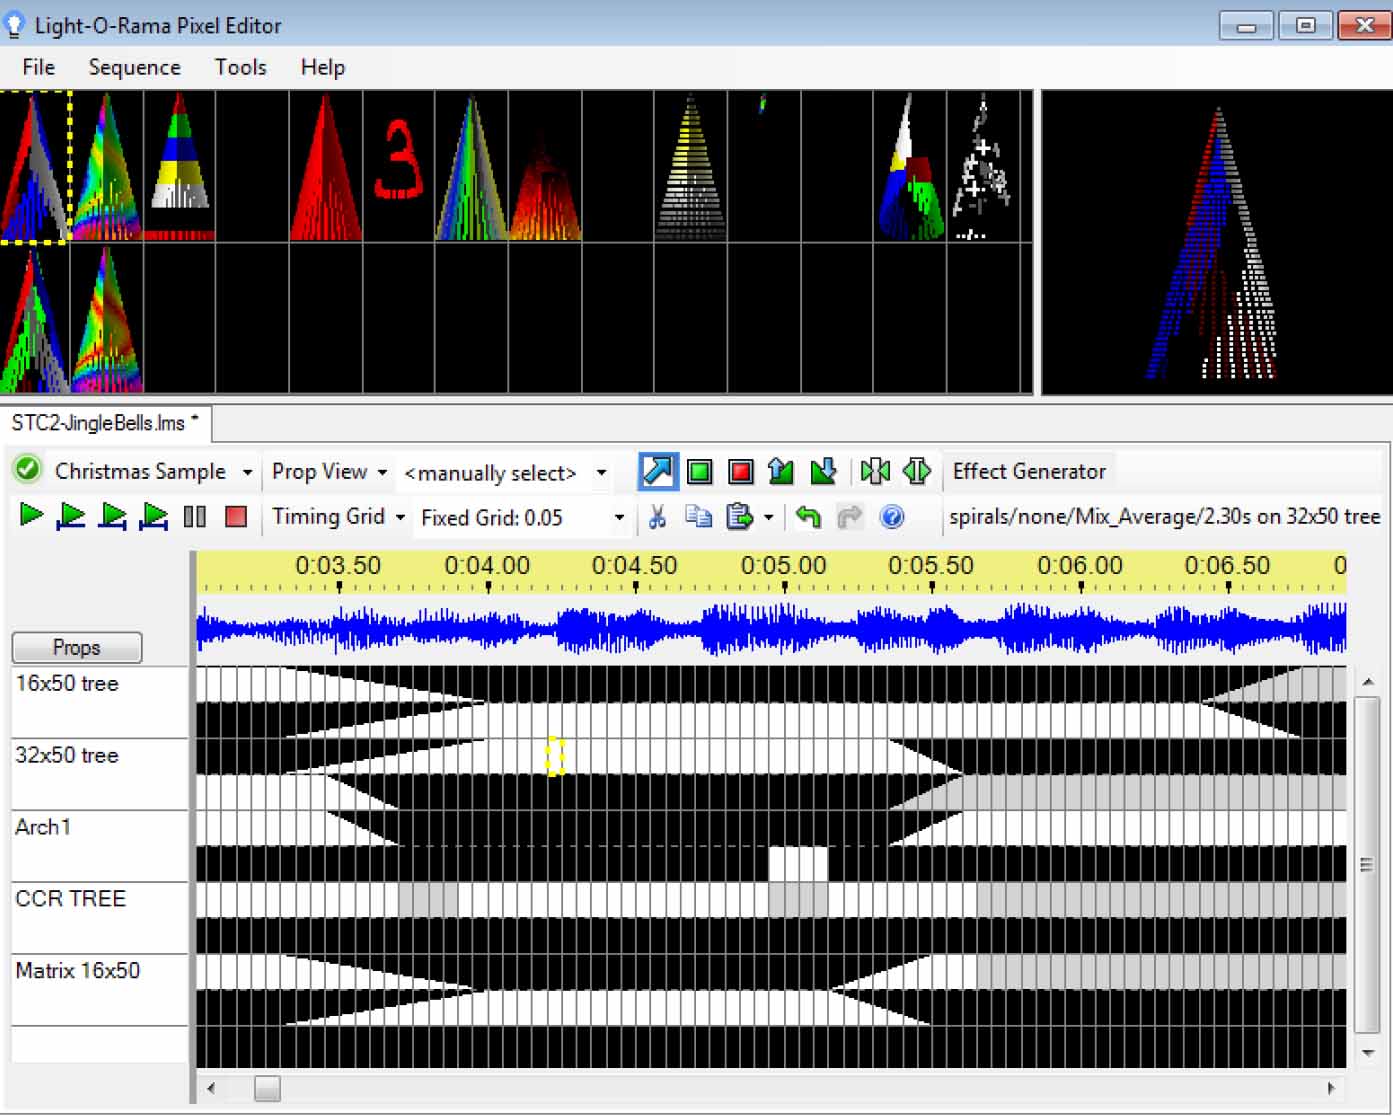The image size is (1393, 1116).
Task: Click the Paste icon
Action: click(x=739, y=517)
